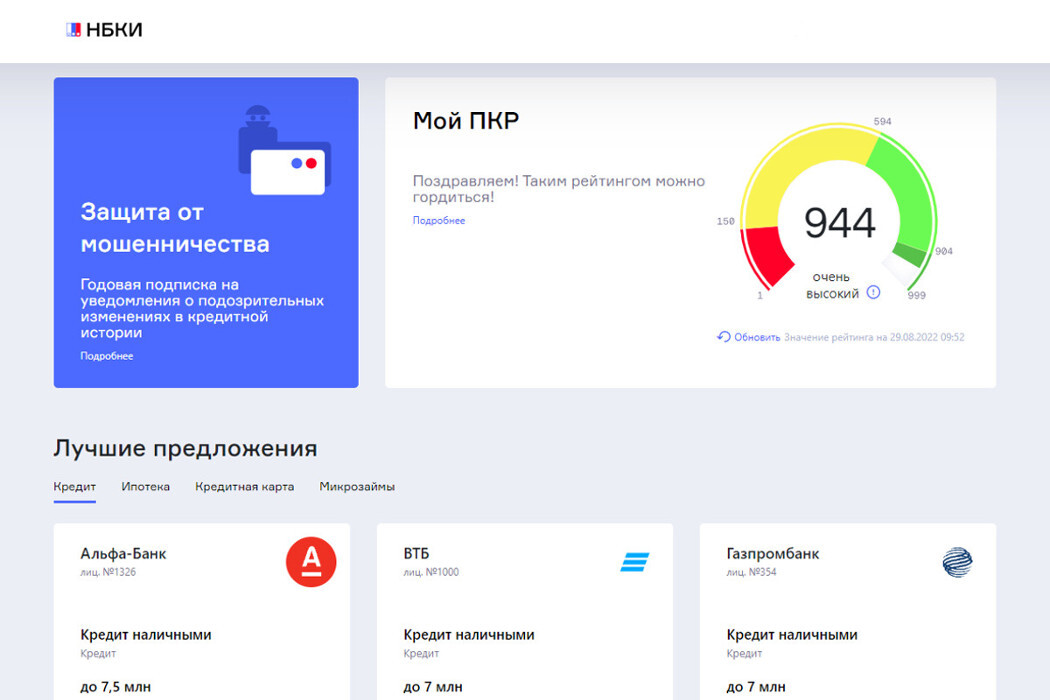Click Обновить to refresh the rating
The height and width of the screenshot is (700, 1050).
(757, 337)
